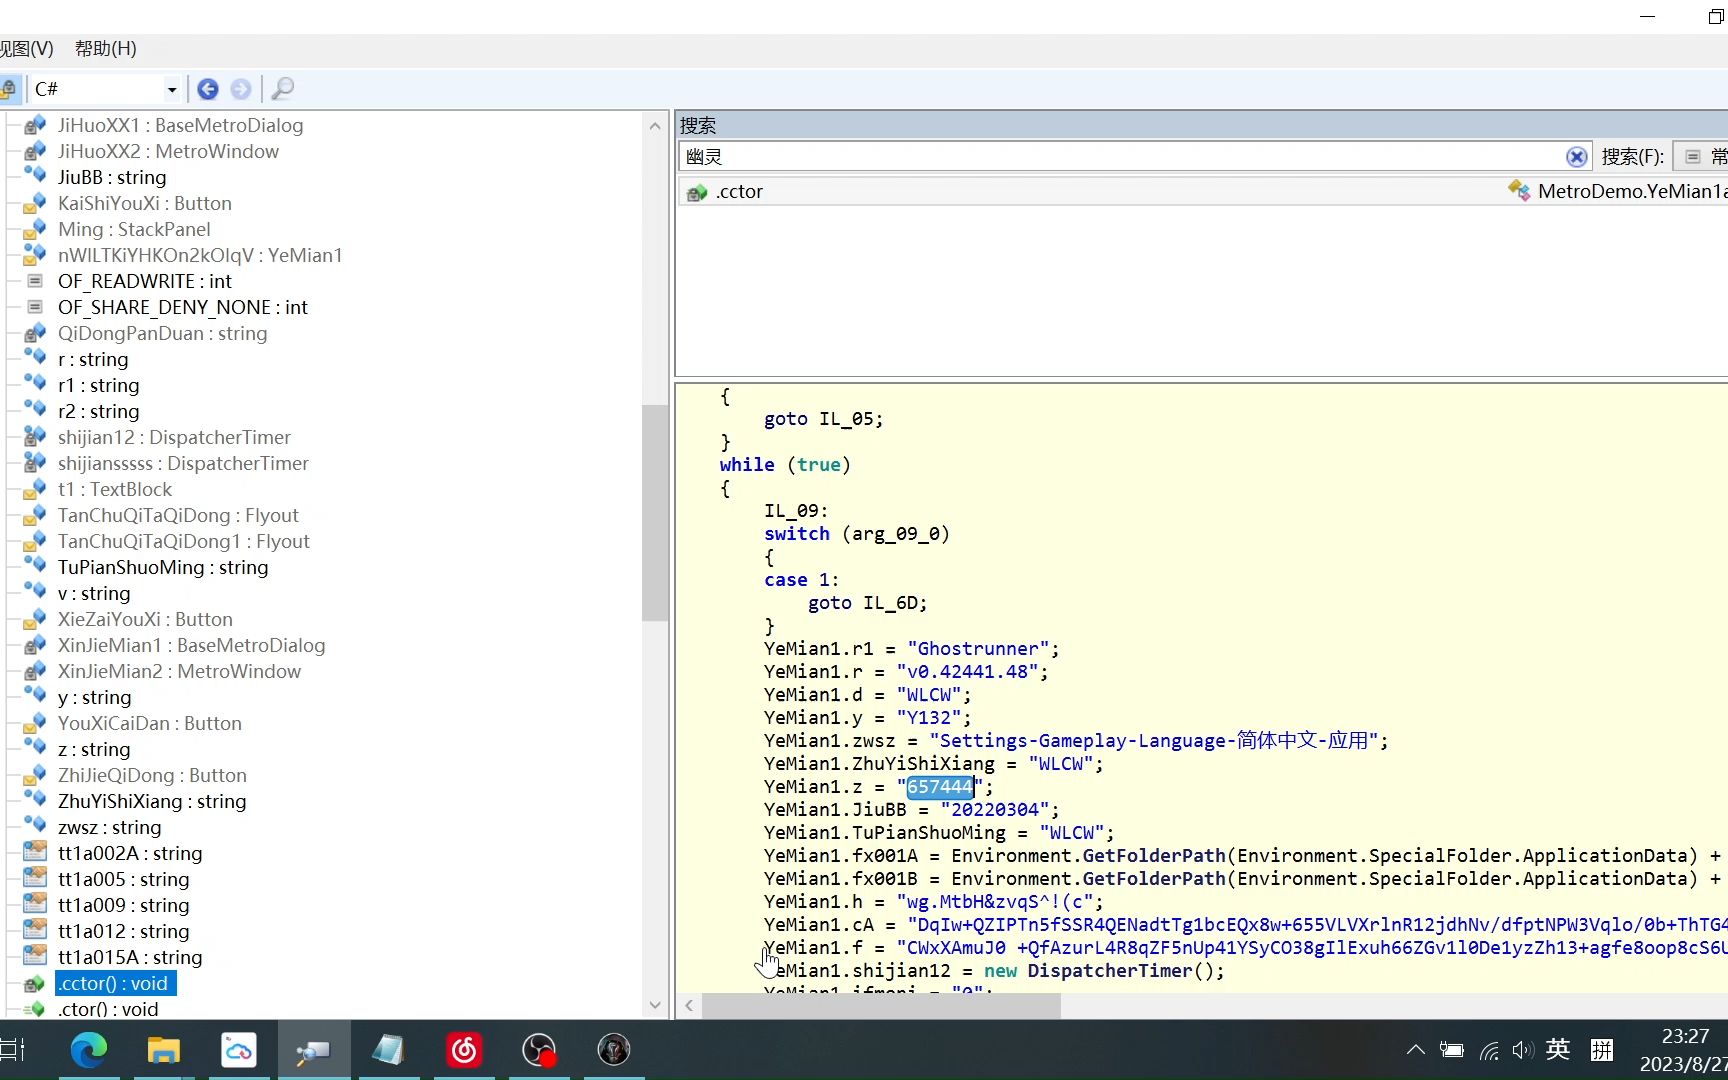The width and height of the screenshot is (1728, 1080).
Task: Click the "Ghostrunner" string in code
Action: point(978,649)
